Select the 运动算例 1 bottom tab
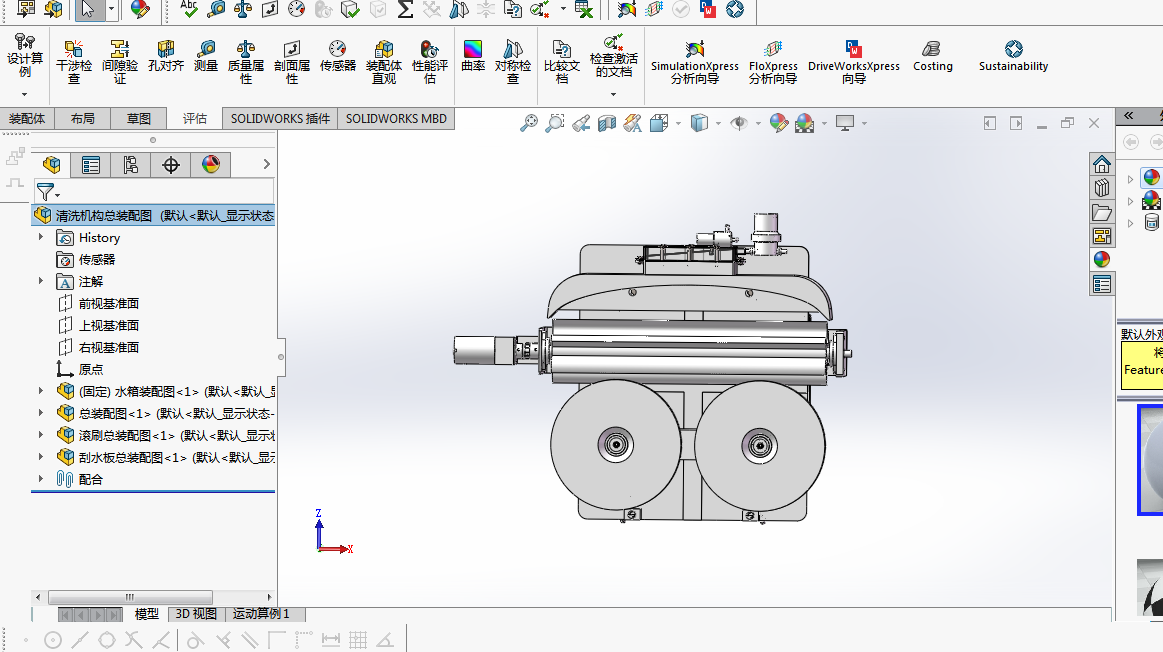1163x652 pixels. point(261,614)
